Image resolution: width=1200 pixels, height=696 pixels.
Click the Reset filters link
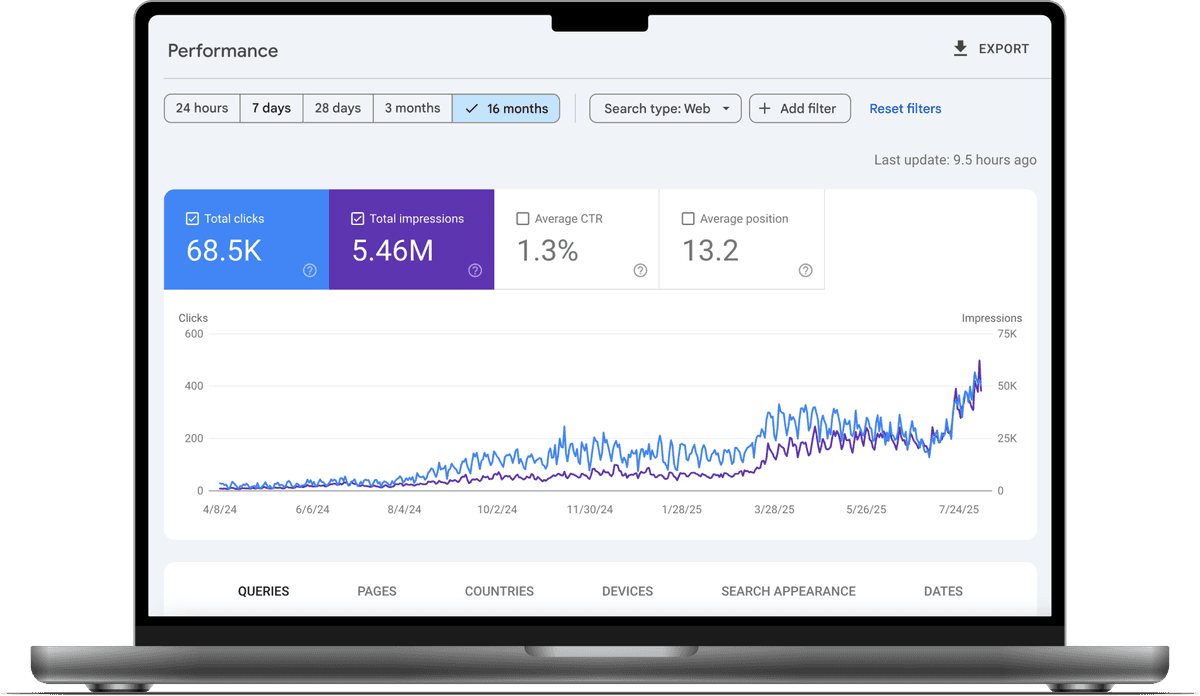click(905, 109)
